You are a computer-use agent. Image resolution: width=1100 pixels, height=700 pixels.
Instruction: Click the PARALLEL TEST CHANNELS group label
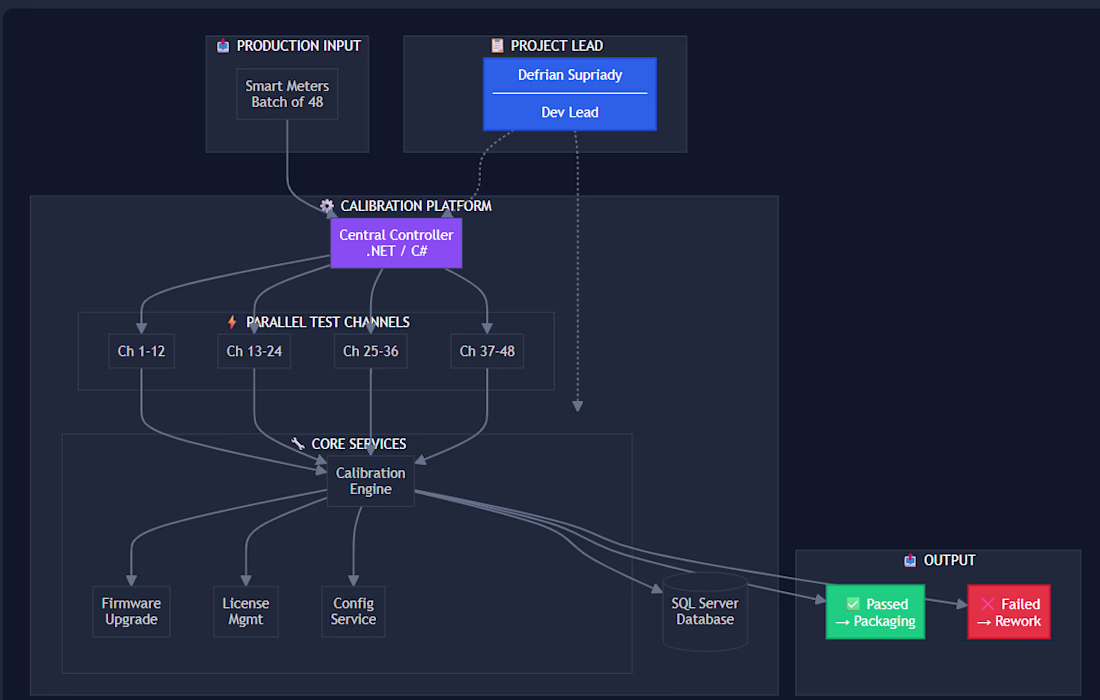(x=328, y=322)
